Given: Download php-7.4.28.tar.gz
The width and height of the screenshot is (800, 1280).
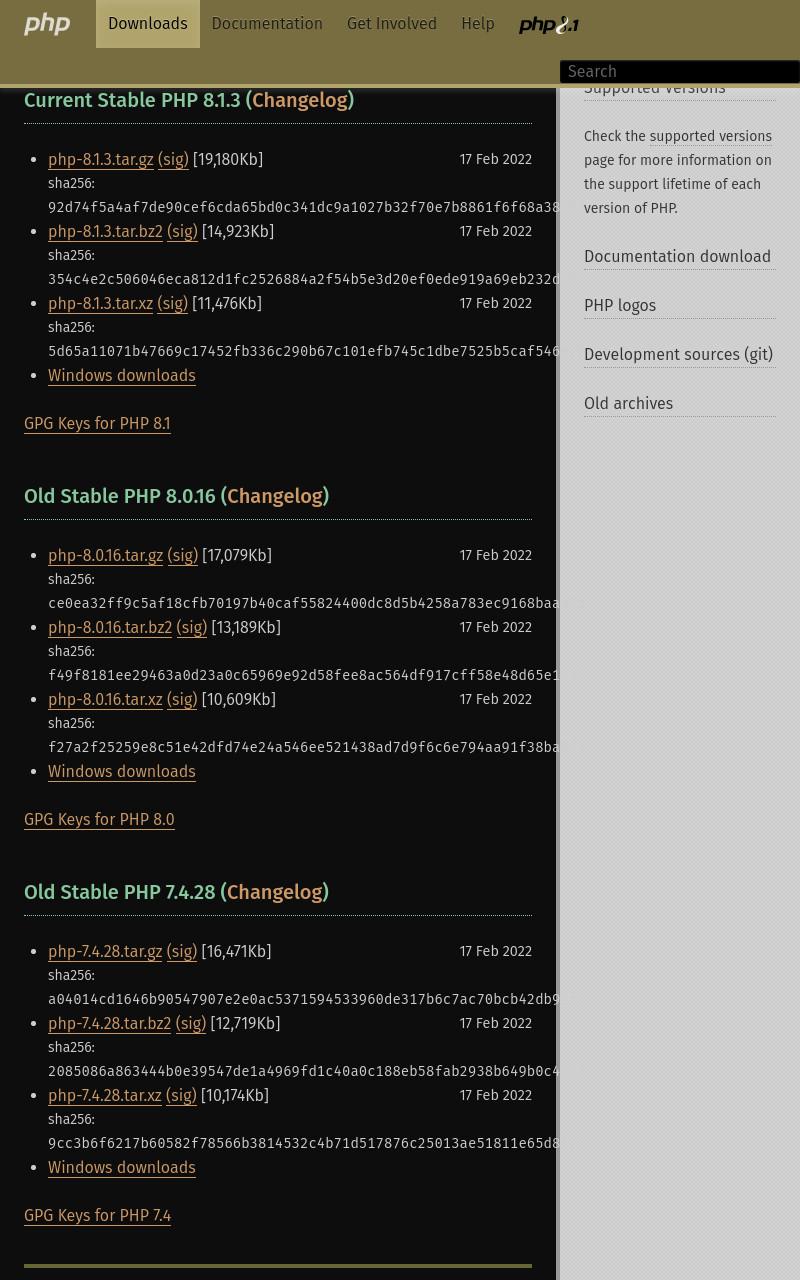Looking at the screenshot, I should pyautogui.click(x=105, y=952).
